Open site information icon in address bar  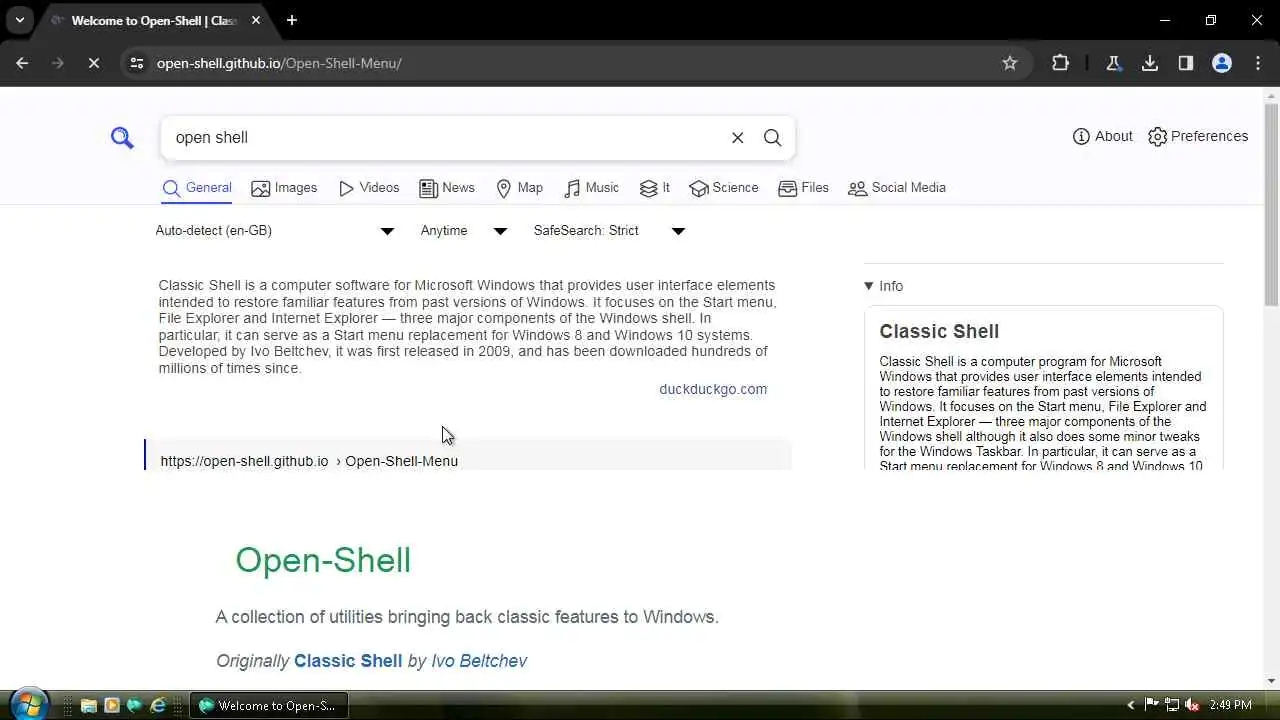pos(137,63)
